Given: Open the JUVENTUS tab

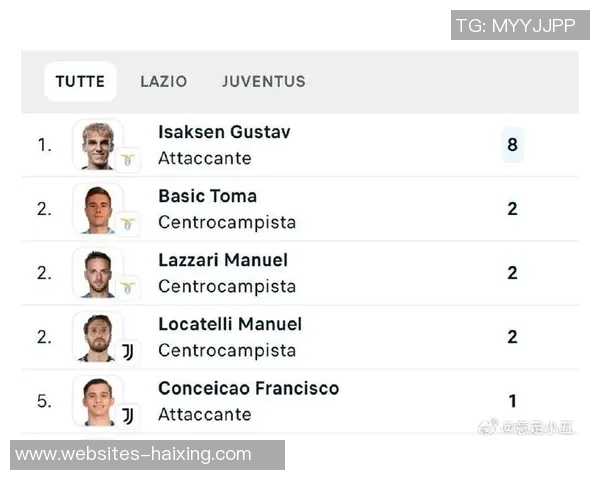Looking at the screenshot, I should point(264,82).
